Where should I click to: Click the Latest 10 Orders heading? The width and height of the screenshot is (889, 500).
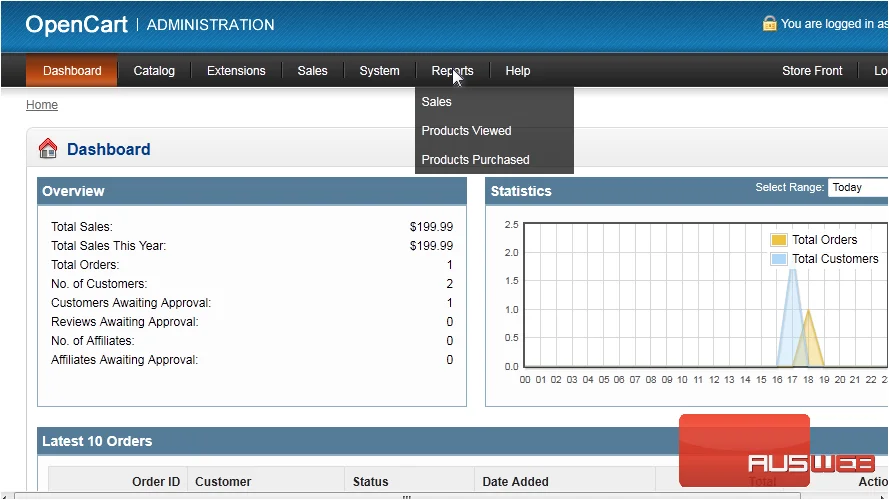point(97,441)
